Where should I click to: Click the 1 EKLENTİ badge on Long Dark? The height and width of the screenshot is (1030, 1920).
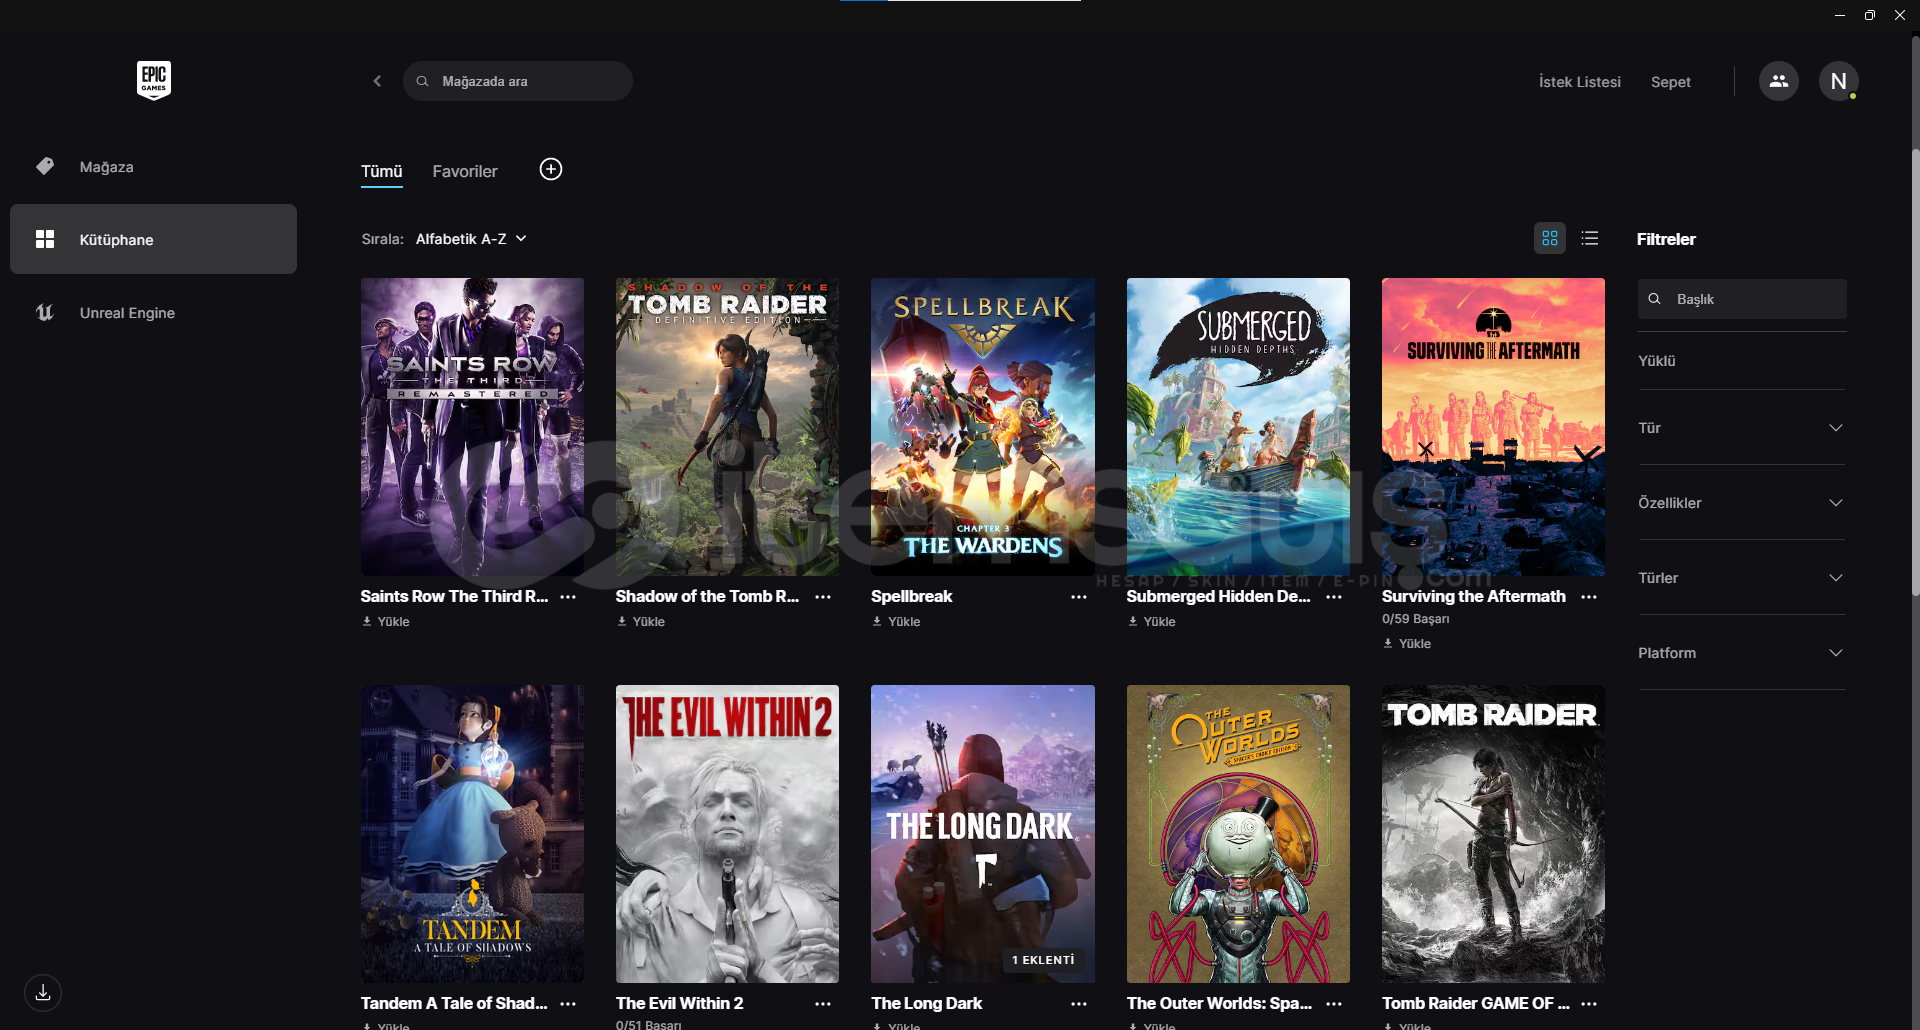[x=1043, y=960]
